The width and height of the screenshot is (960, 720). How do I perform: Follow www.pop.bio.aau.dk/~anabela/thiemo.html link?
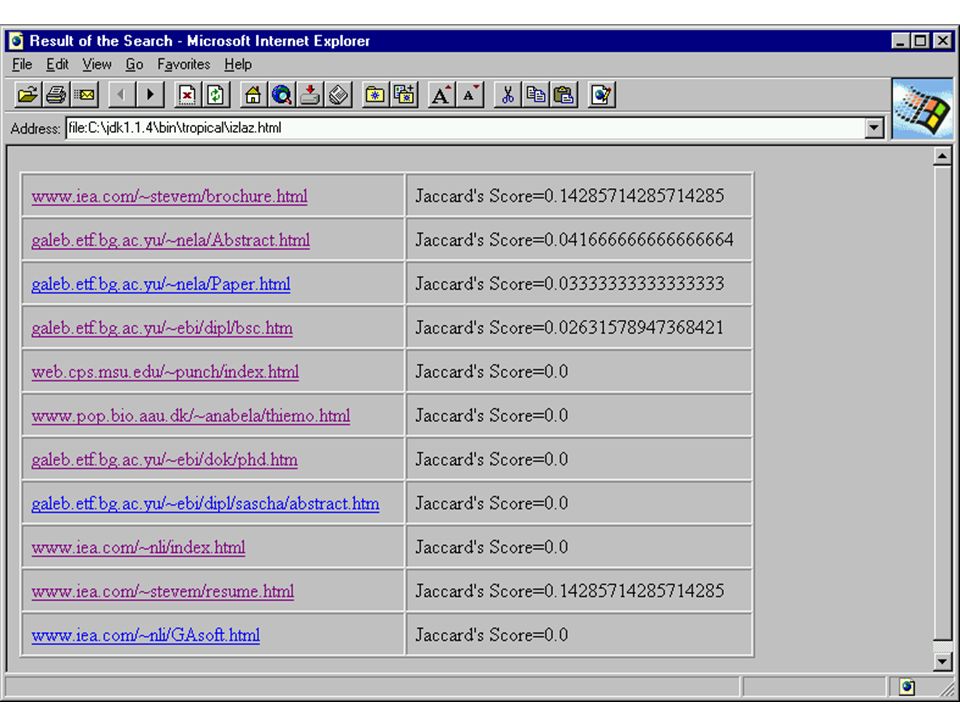[191, 416]
